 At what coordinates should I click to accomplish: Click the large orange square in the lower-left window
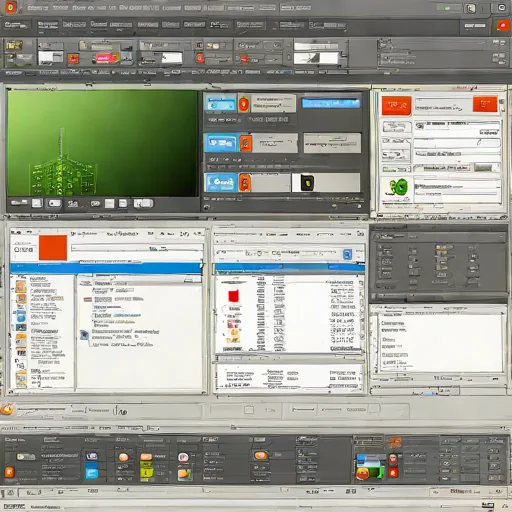[53, 248]
